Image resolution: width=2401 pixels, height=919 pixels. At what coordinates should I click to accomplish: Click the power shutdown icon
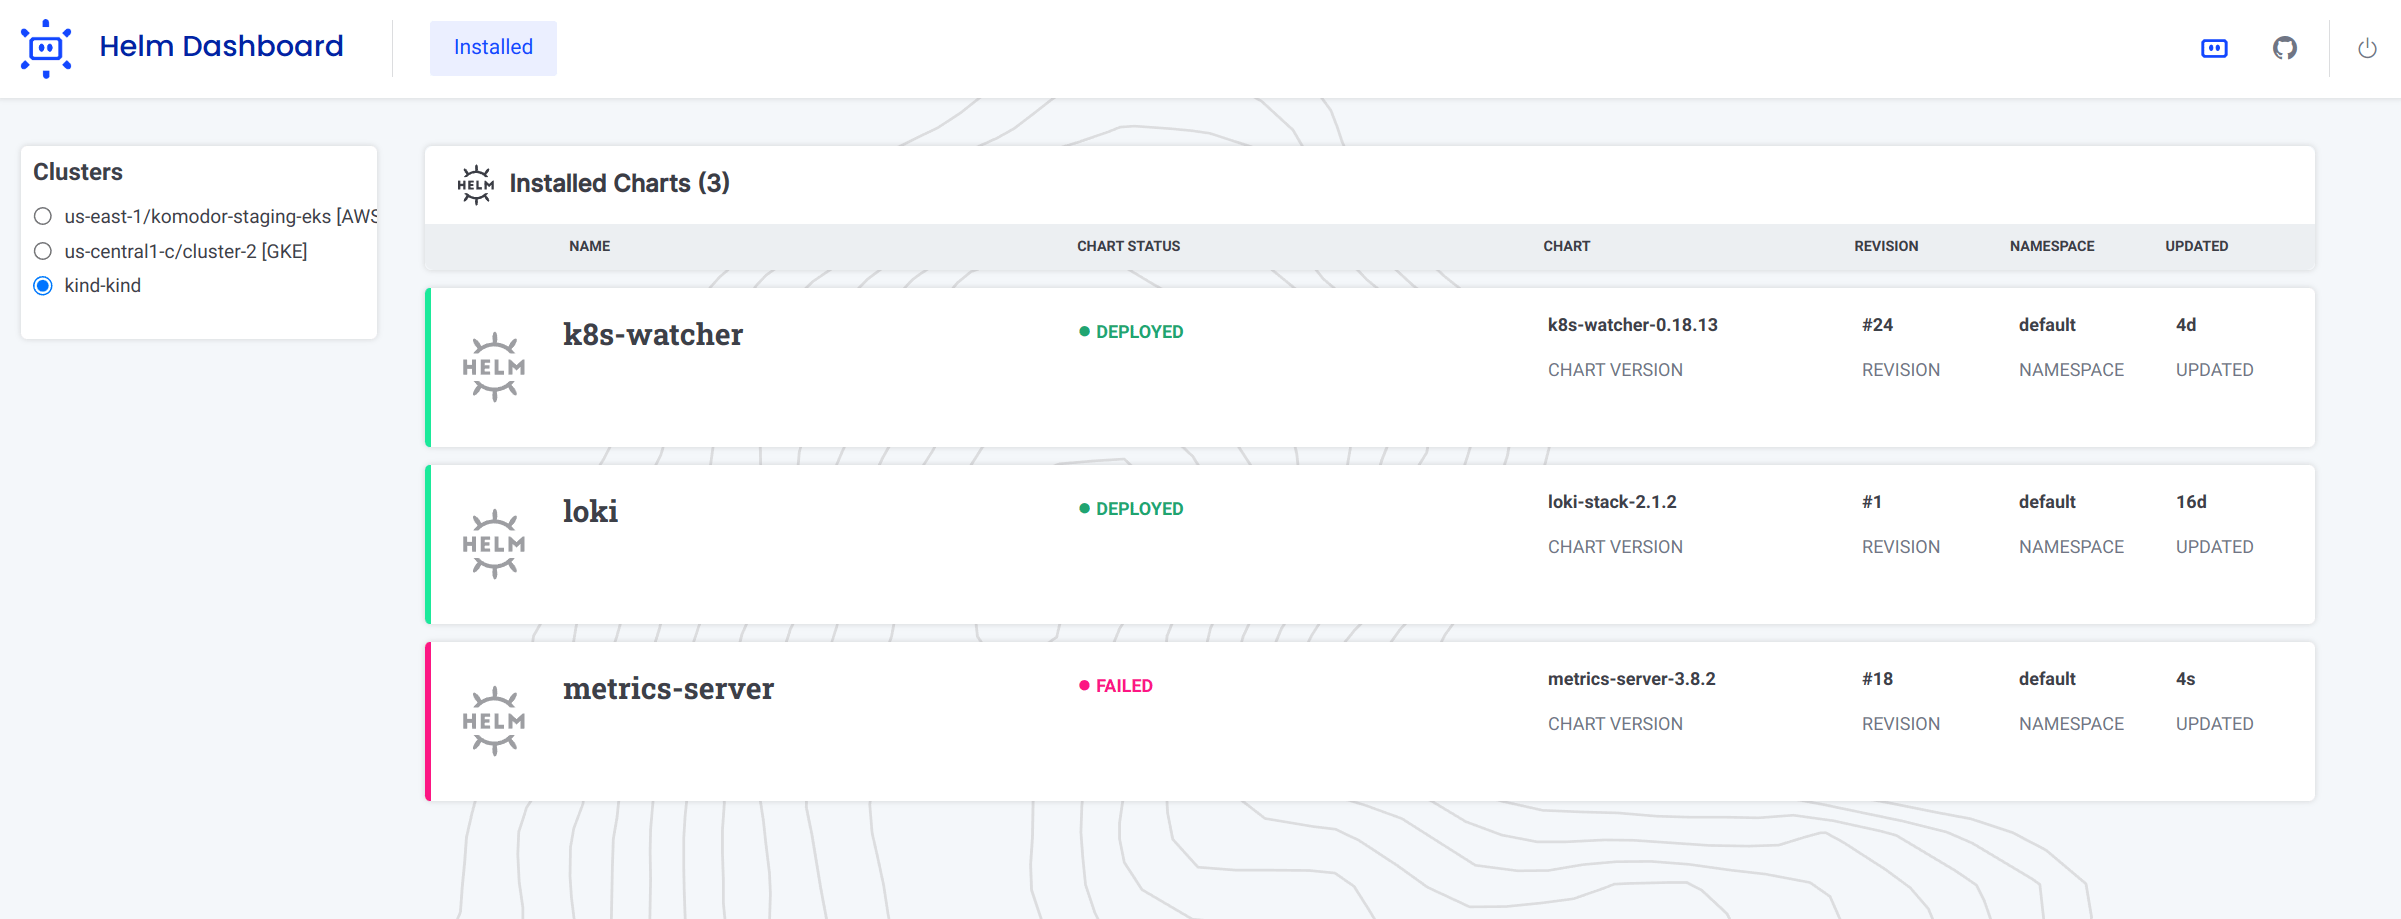click(2368, 47)
